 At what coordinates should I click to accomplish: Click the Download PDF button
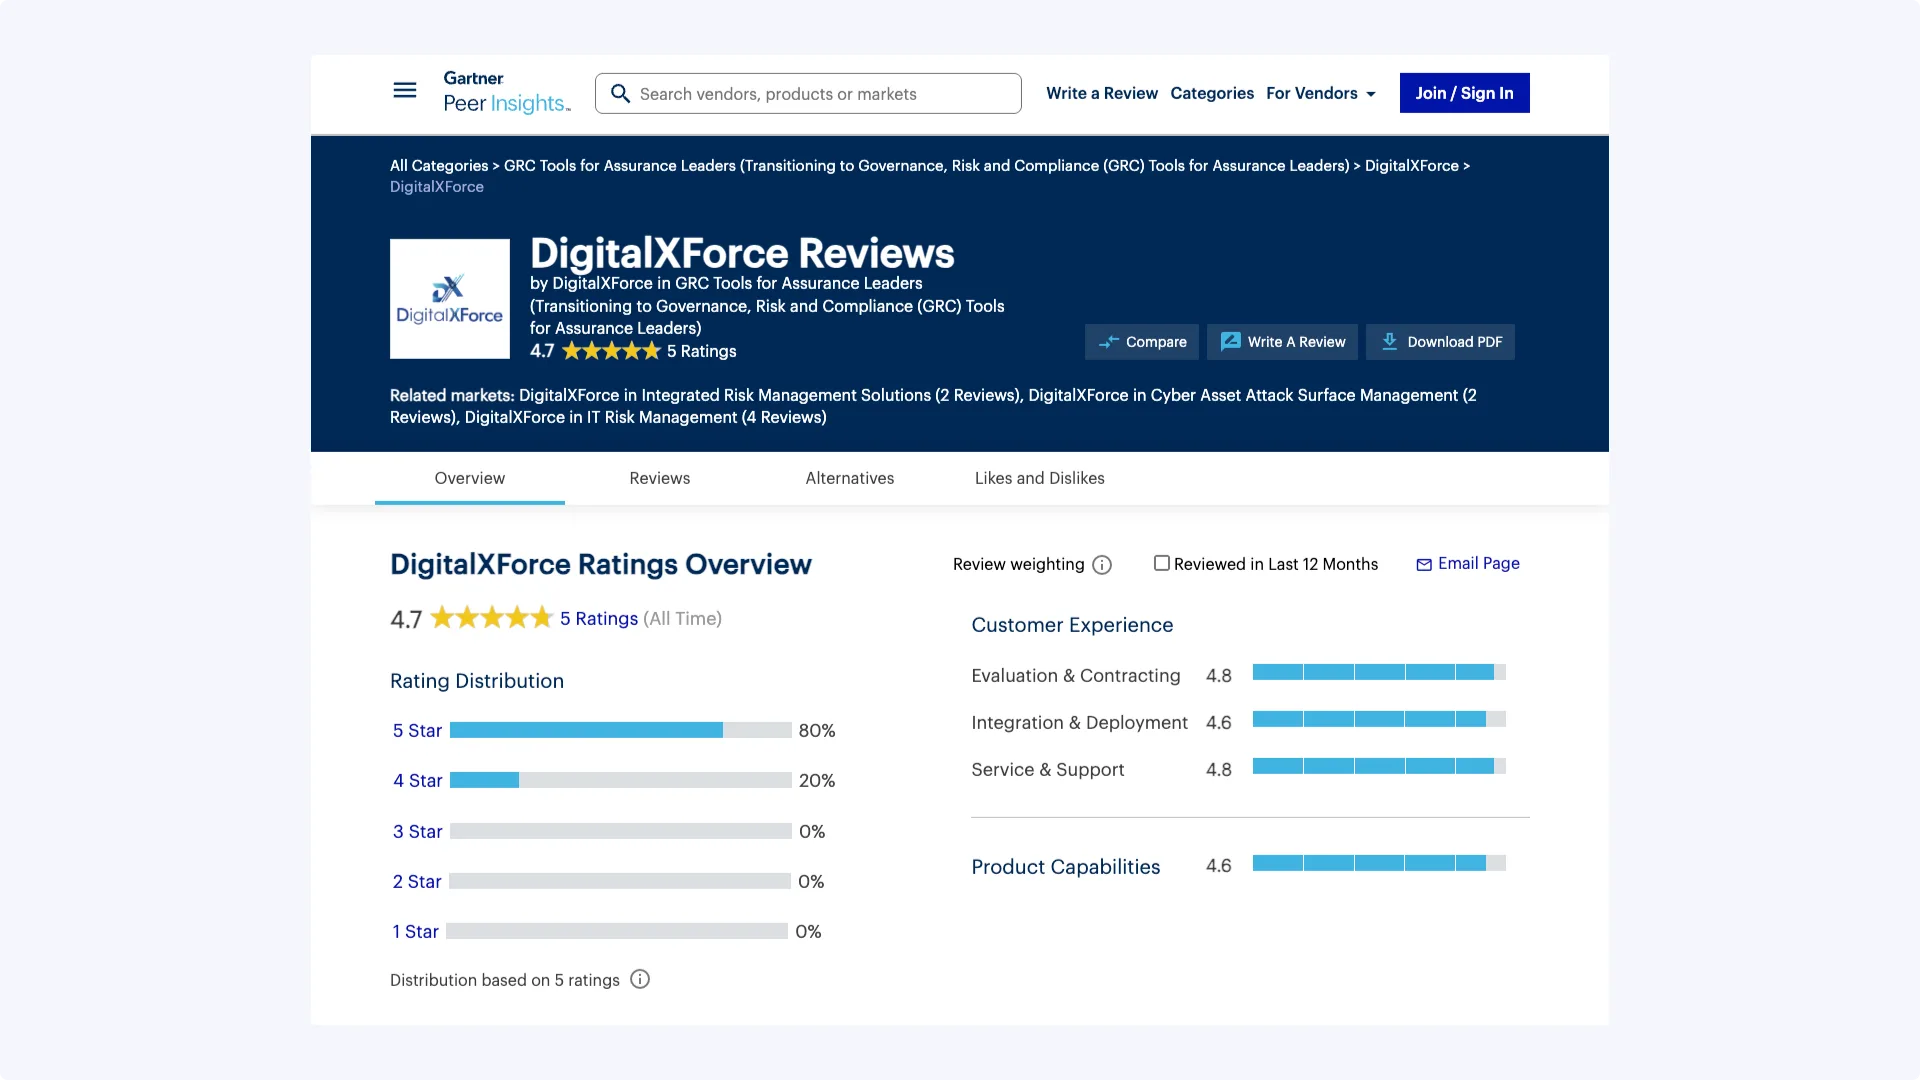[x=1440, y=342]
